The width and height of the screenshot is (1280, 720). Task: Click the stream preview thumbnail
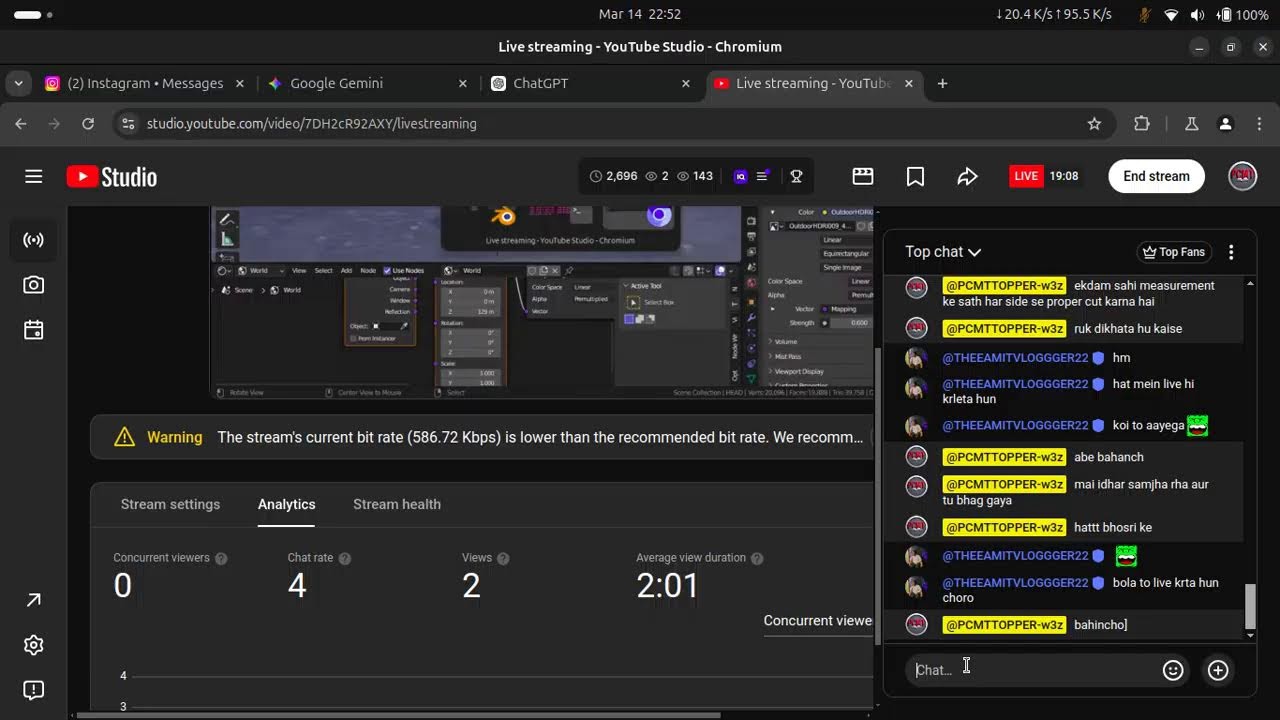pos(542,302)
